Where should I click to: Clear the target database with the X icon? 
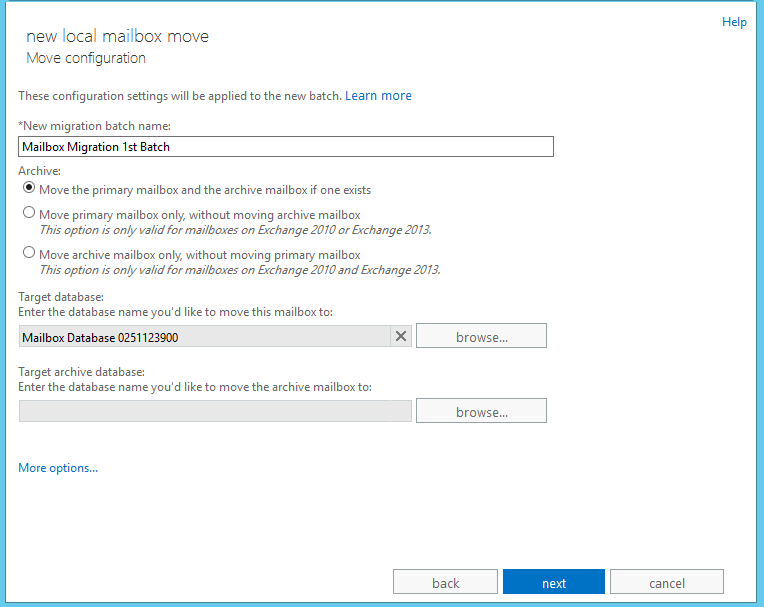coord(401,337)
